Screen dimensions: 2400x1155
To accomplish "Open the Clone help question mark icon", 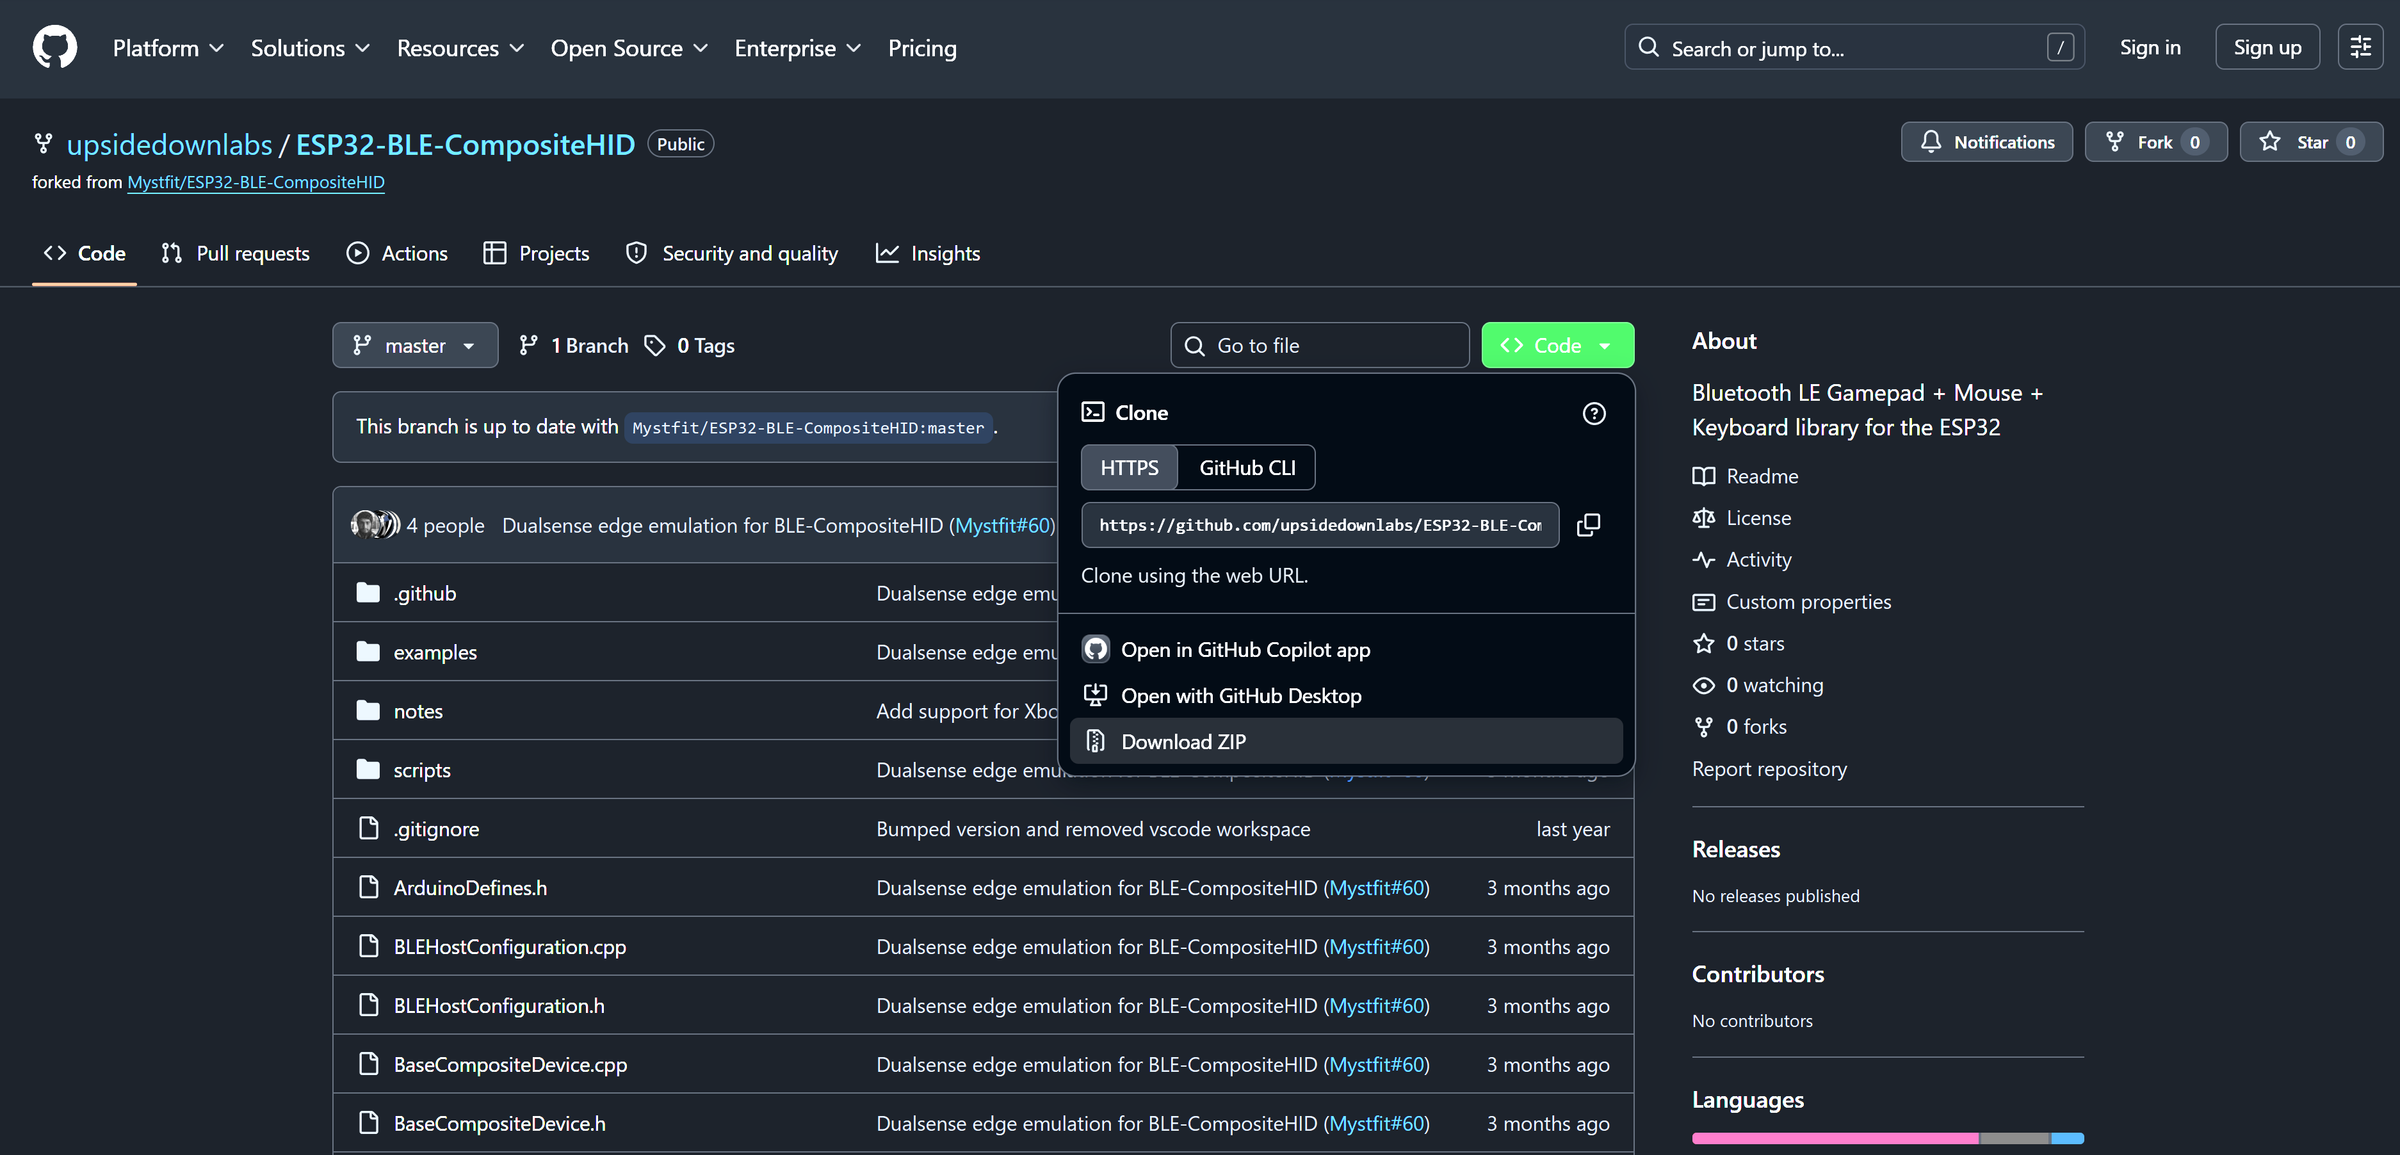I will pos(1594,413).
